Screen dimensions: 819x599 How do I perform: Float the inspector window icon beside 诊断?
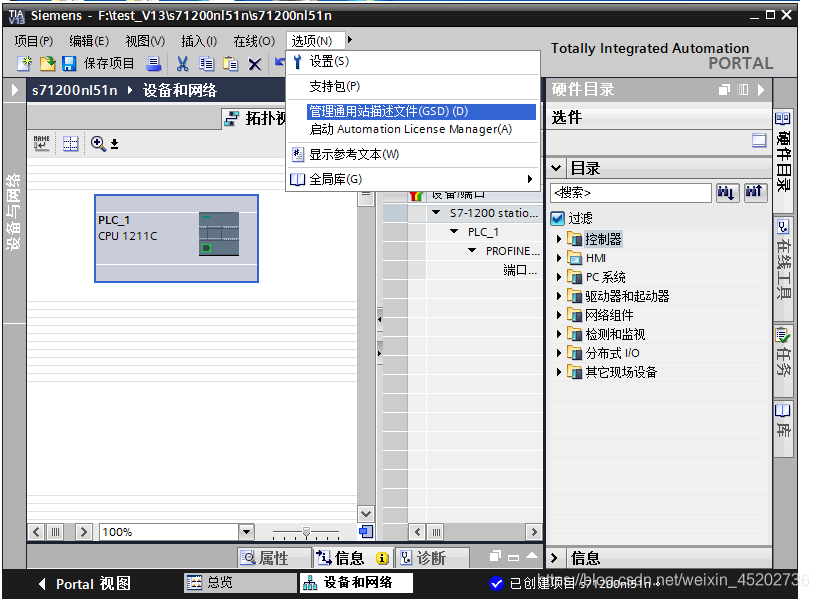coord(495,556)
